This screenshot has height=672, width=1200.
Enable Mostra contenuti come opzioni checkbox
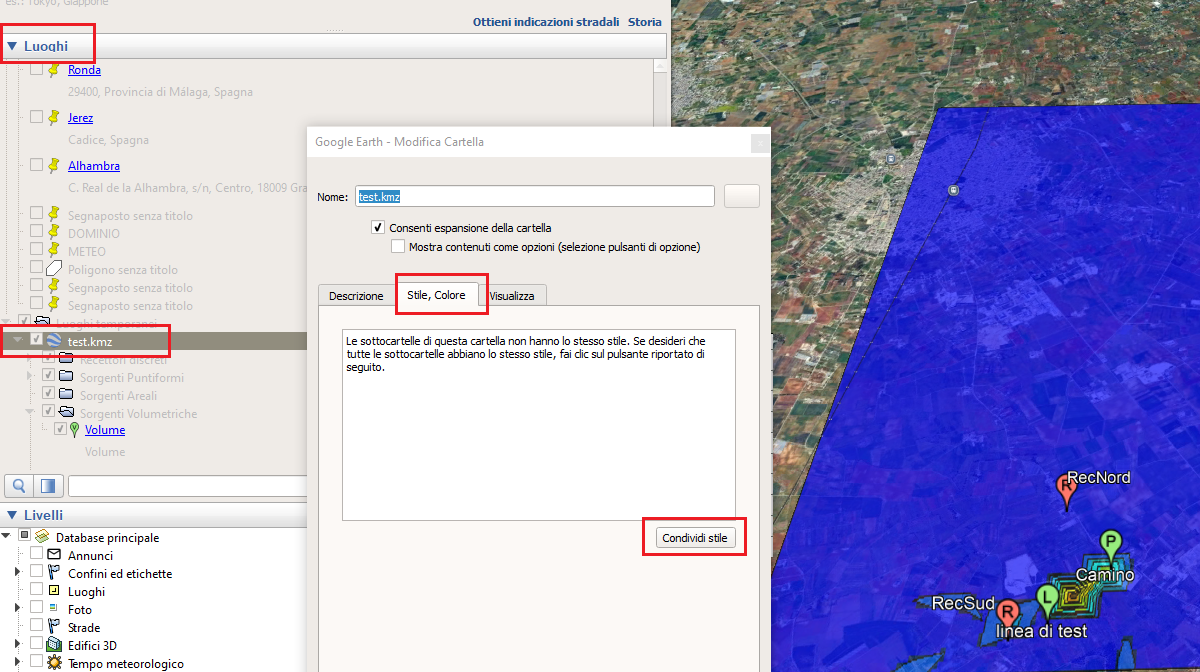[x=398, y=246]
